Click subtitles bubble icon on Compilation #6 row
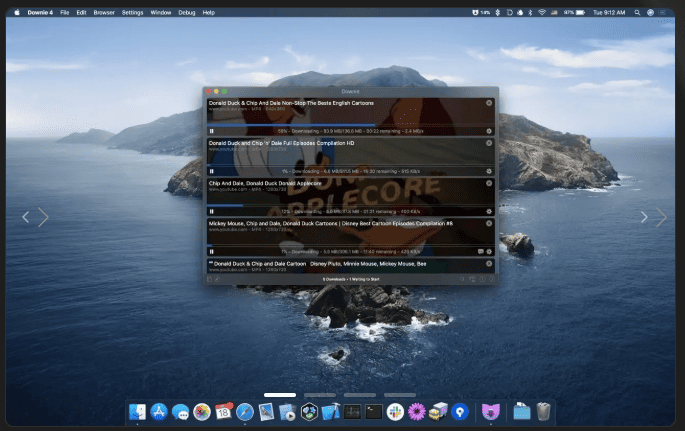The image size is (685, 431). tap(481, 252)
